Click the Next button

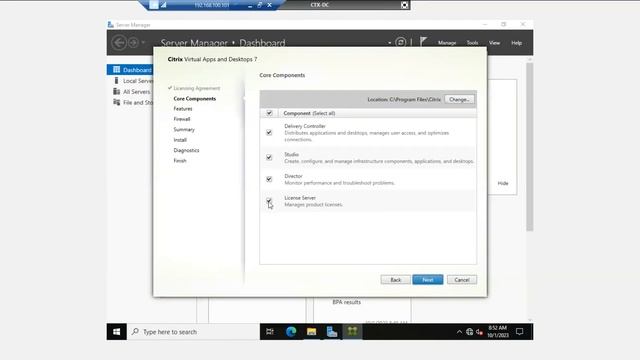(428, 280)
